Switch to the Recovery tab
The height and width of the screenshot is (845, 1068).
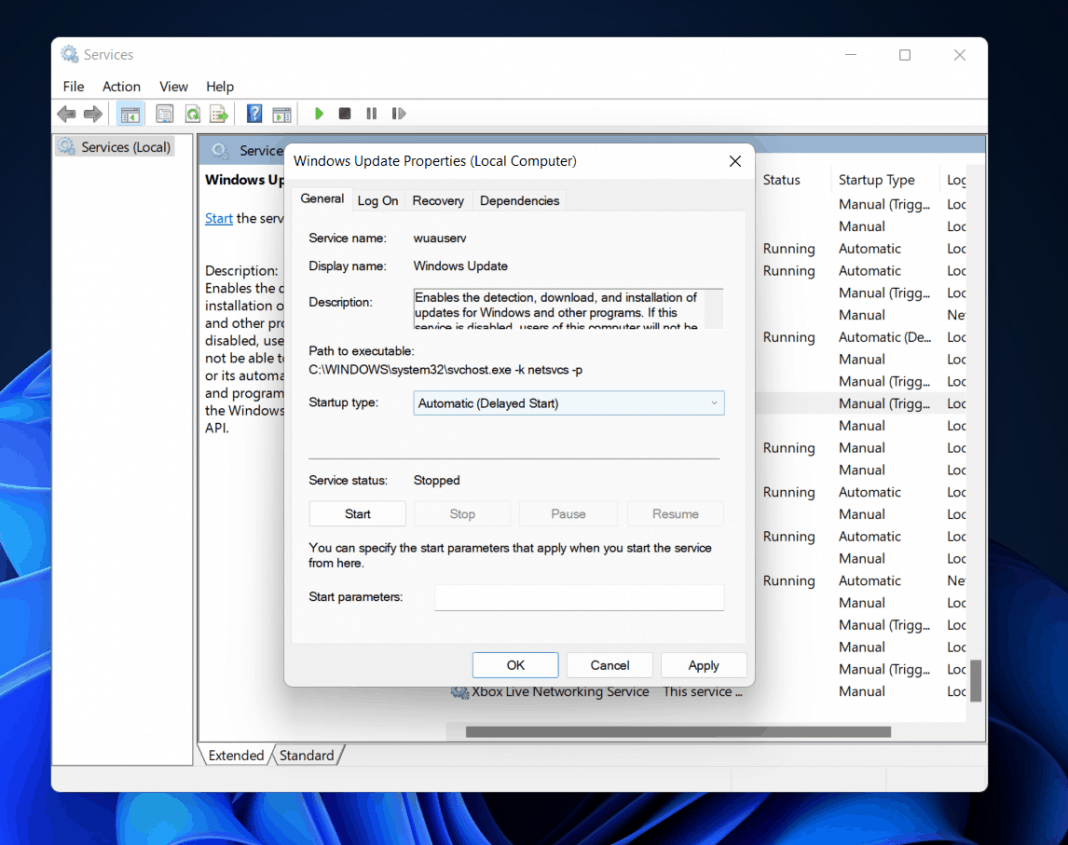[x=437, y=200]
